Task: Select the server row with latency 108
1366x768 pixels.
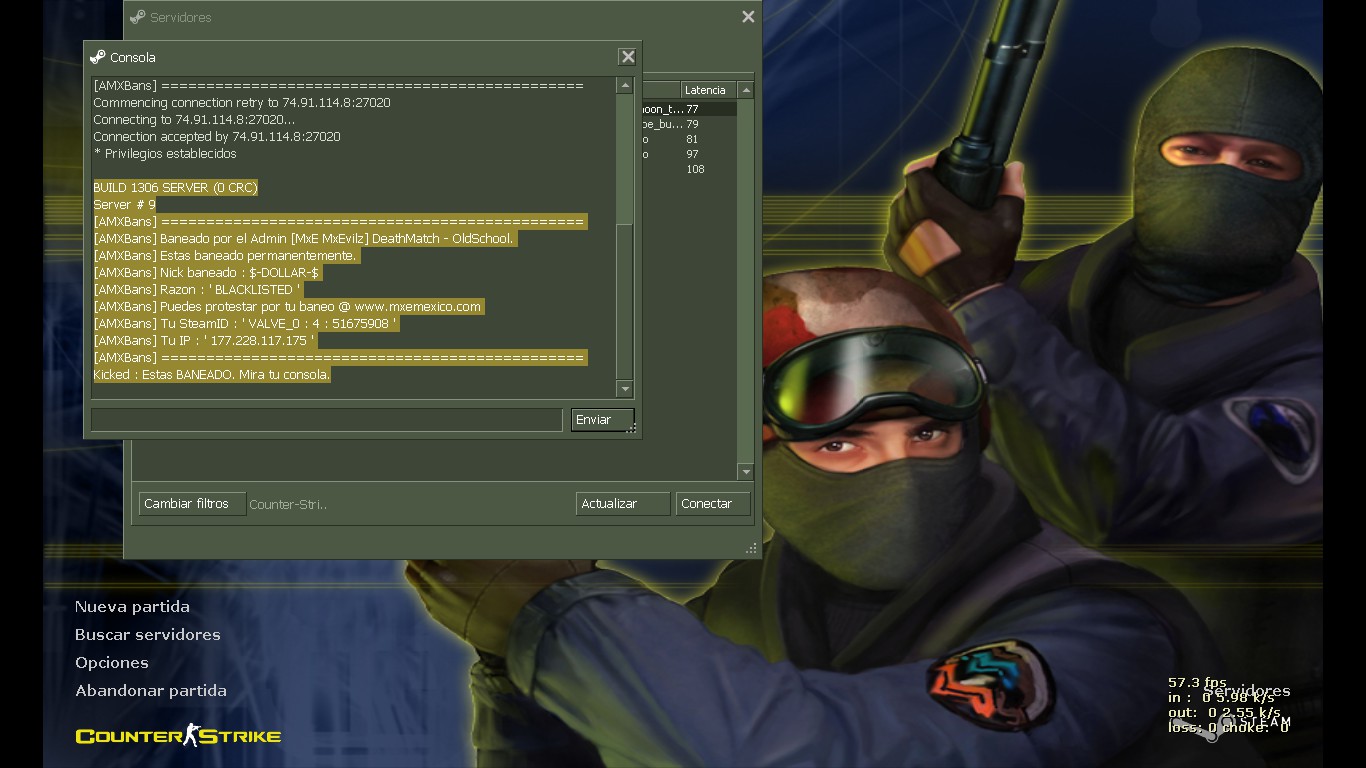Action: tap(688, 169)
